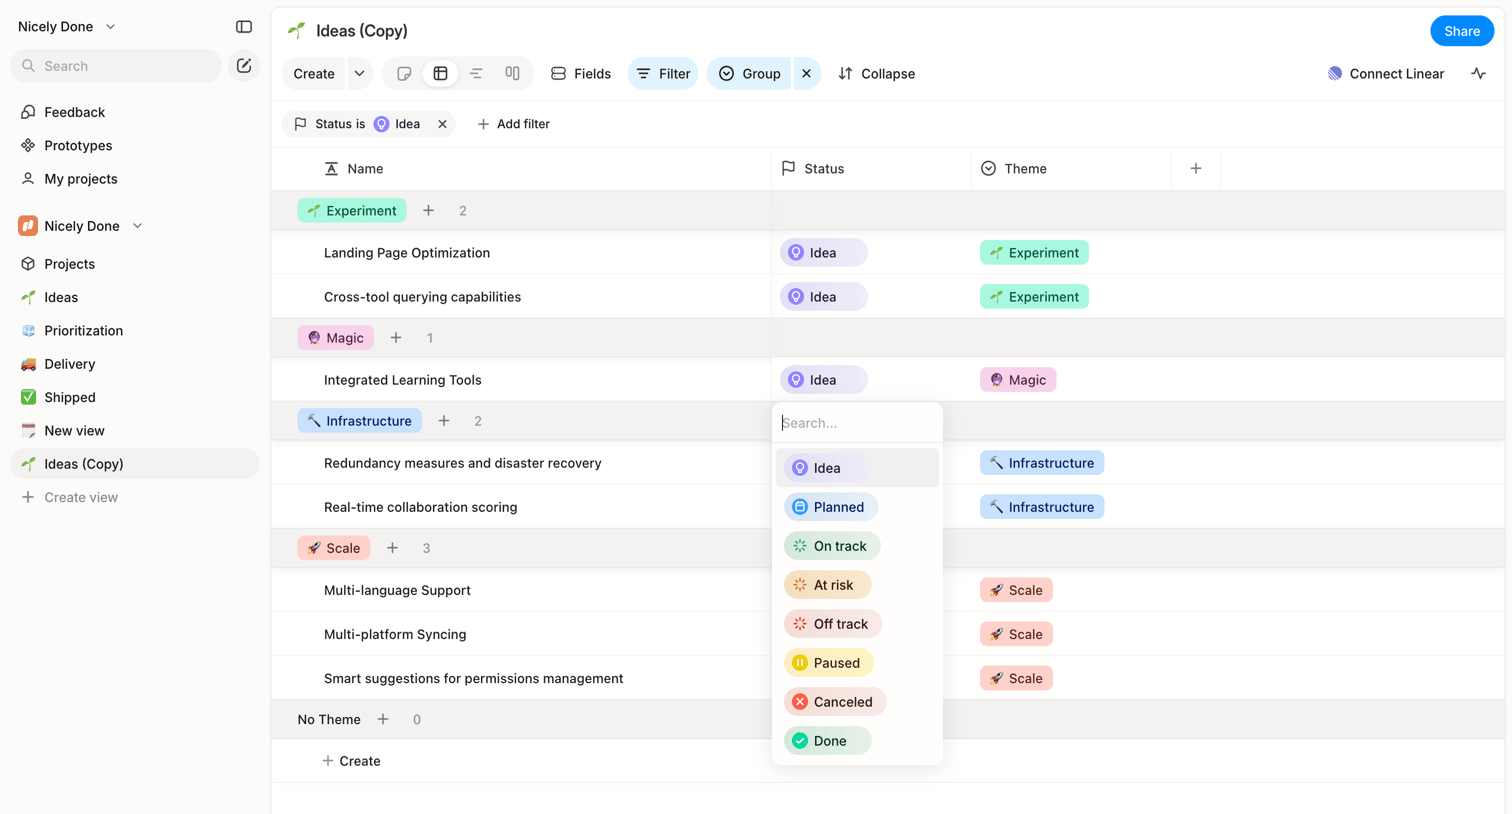Pick the Done status option

coord(827,741)
